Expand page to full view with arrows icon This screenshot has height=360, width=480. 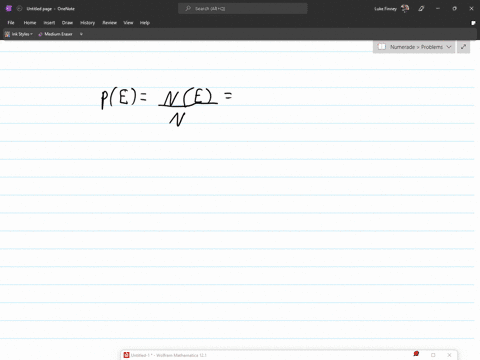(463, 47)
